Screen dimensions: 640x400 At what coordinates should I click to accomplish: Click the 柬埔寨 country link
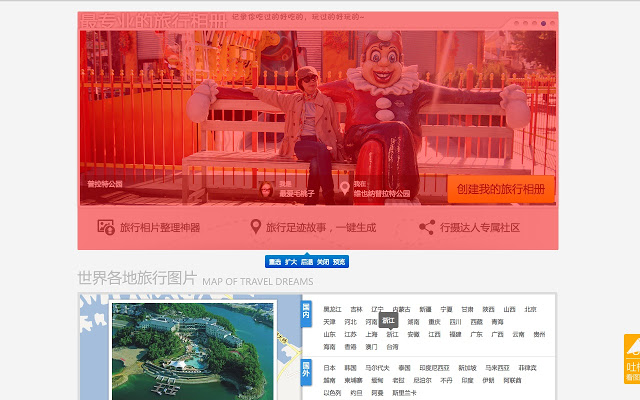353,380
